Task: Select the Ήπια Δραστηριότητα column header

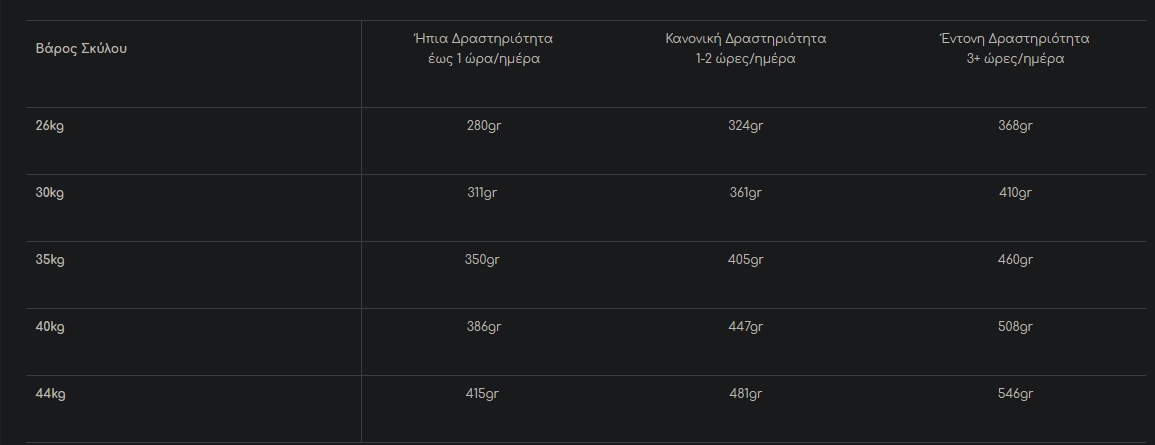Action: (x=482, y=48)
